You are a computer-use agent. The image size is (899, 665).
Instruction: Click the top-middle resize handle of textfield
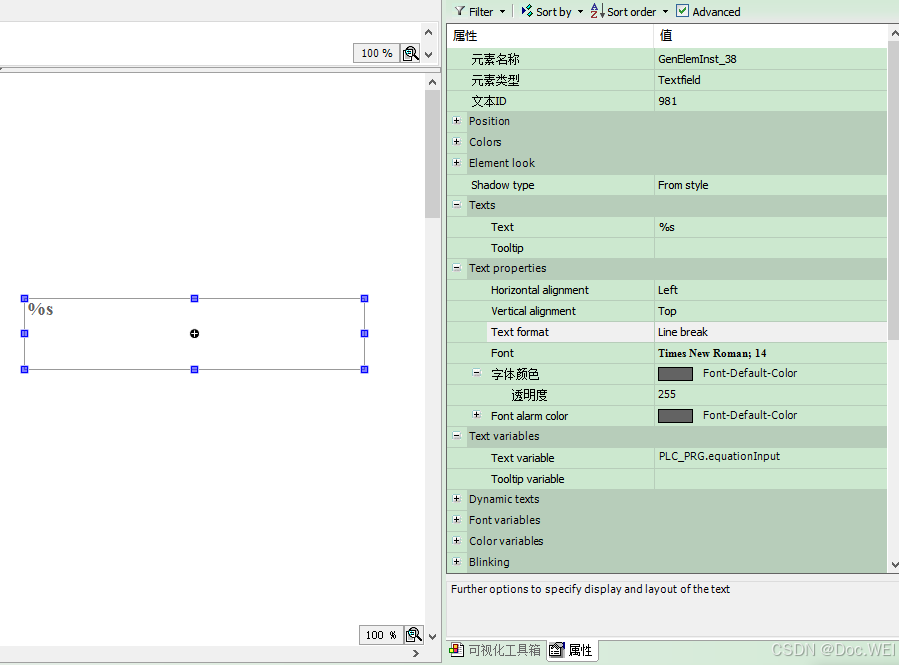[x=194, y=298]
